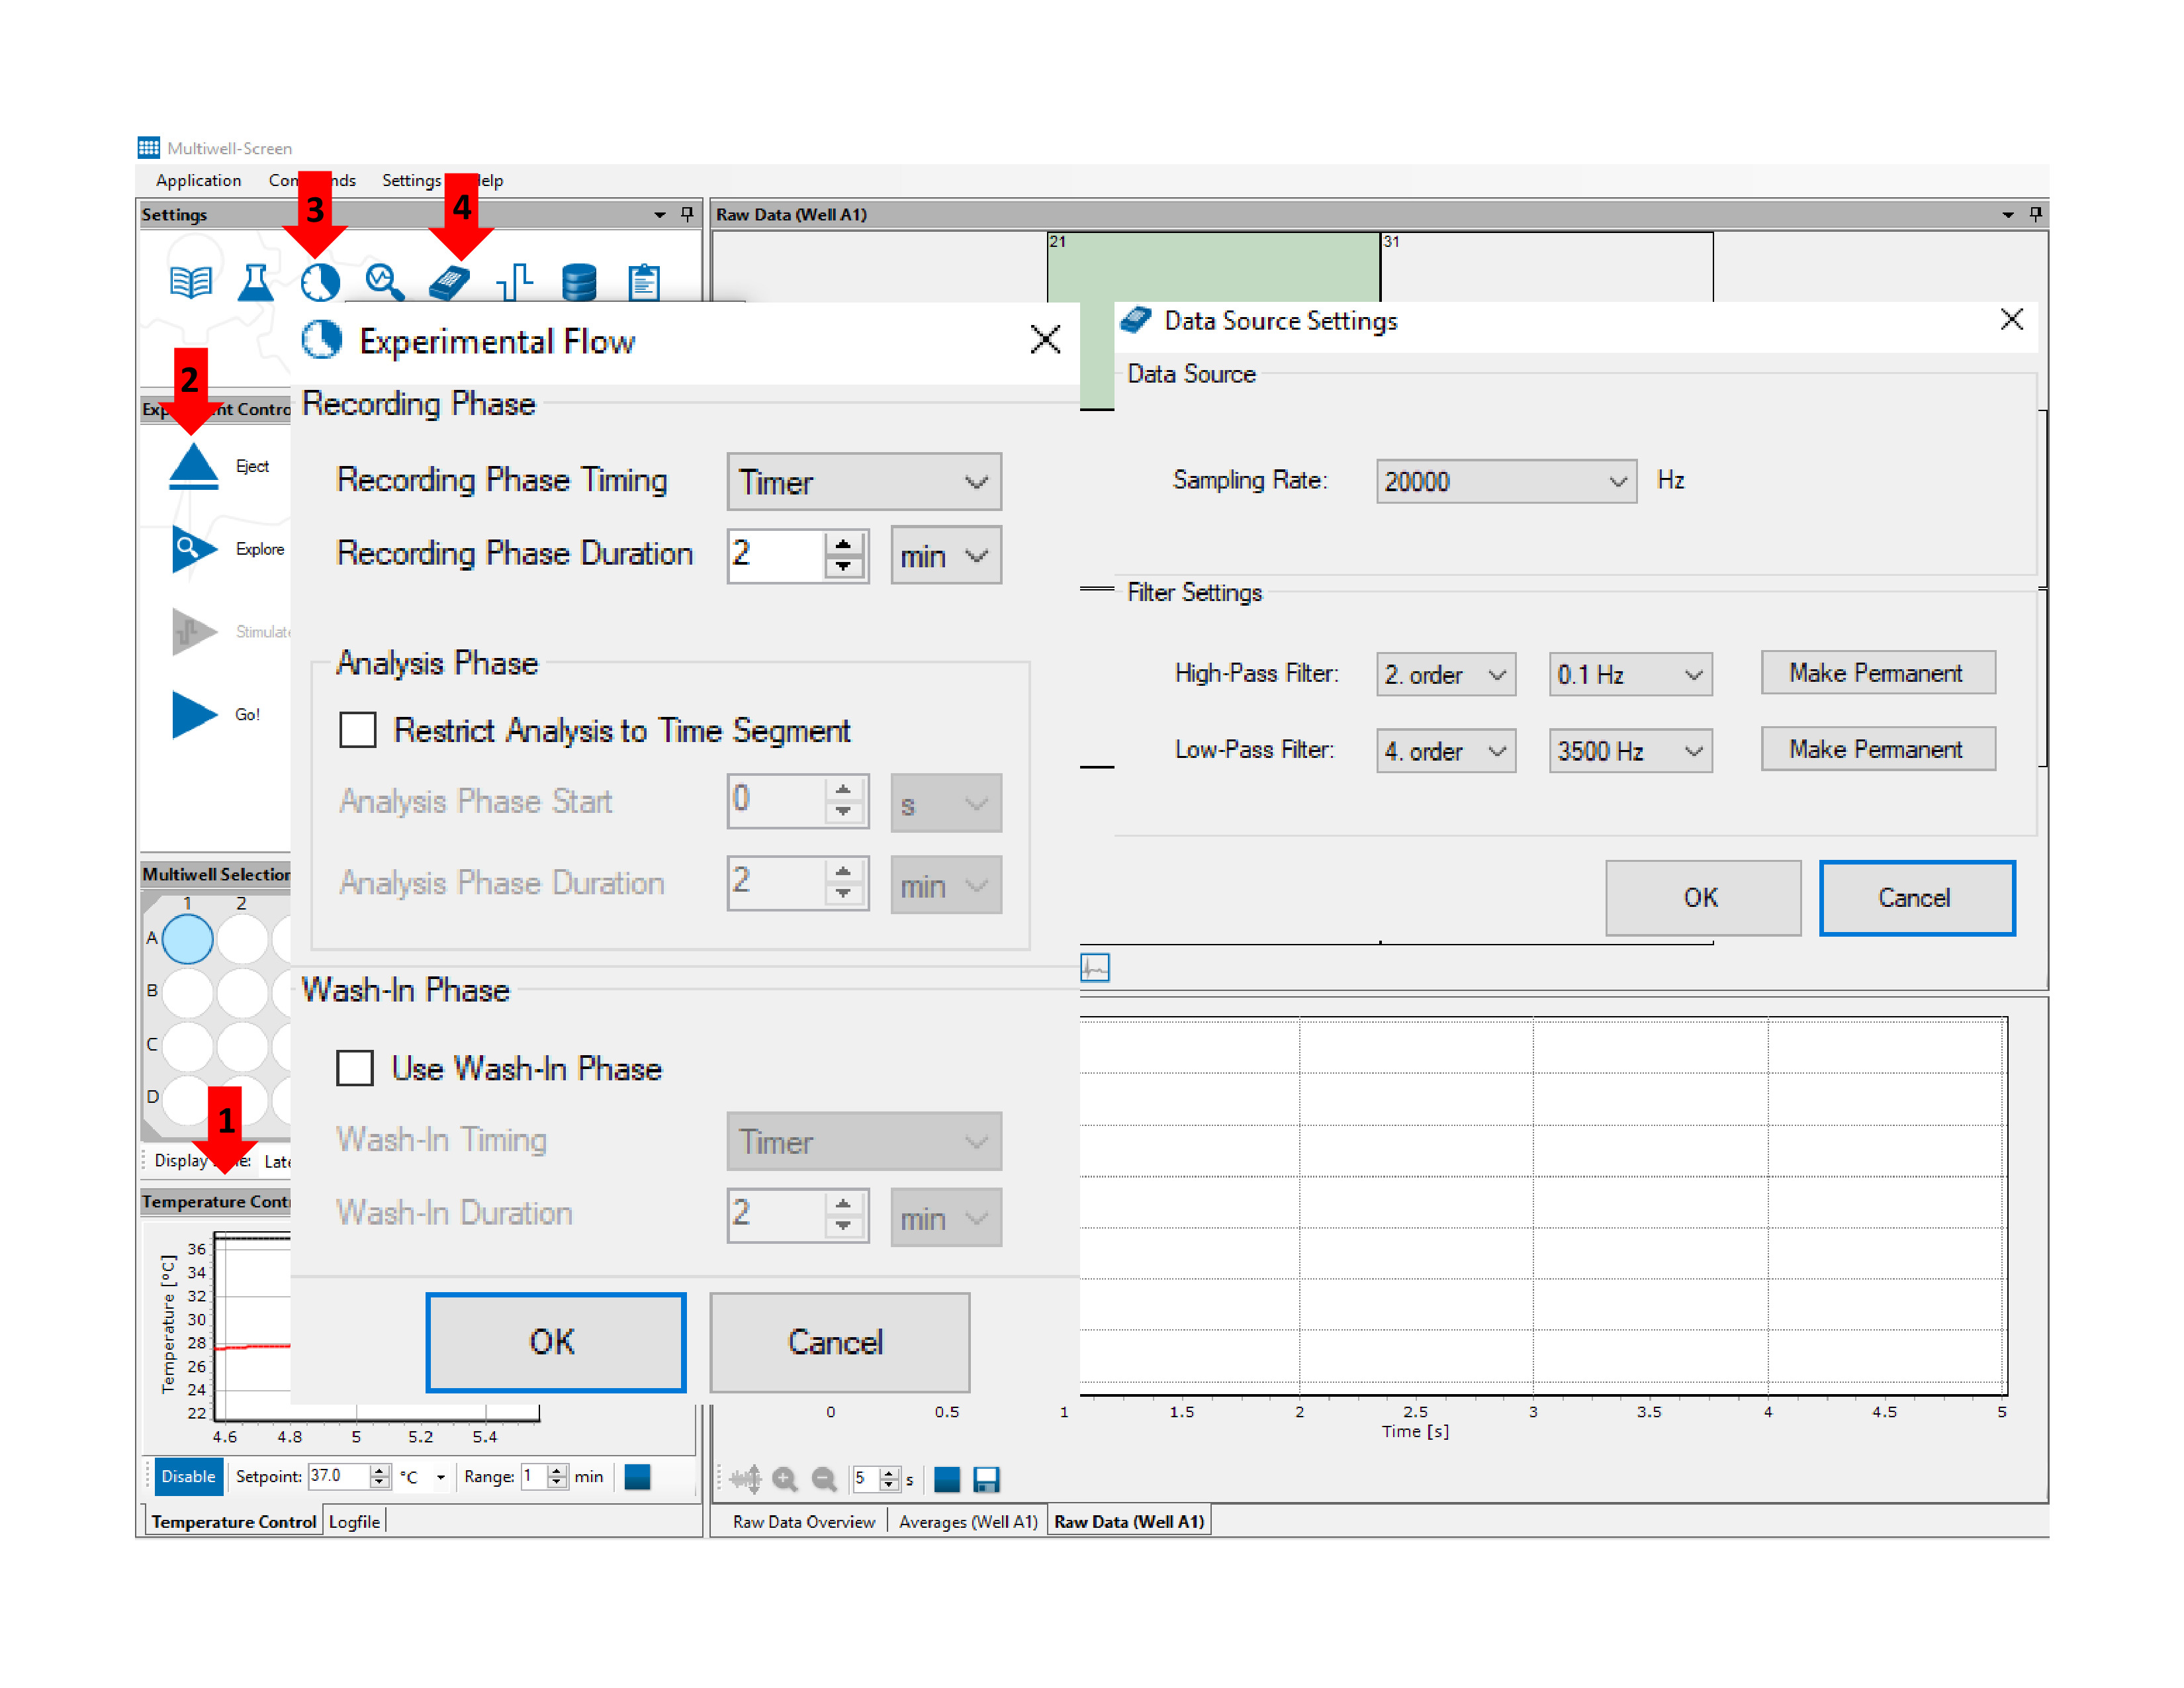Select well A1 circle in Multiwell Selection
This screenshot has height=1688, width=2184.
click(188, 938)
